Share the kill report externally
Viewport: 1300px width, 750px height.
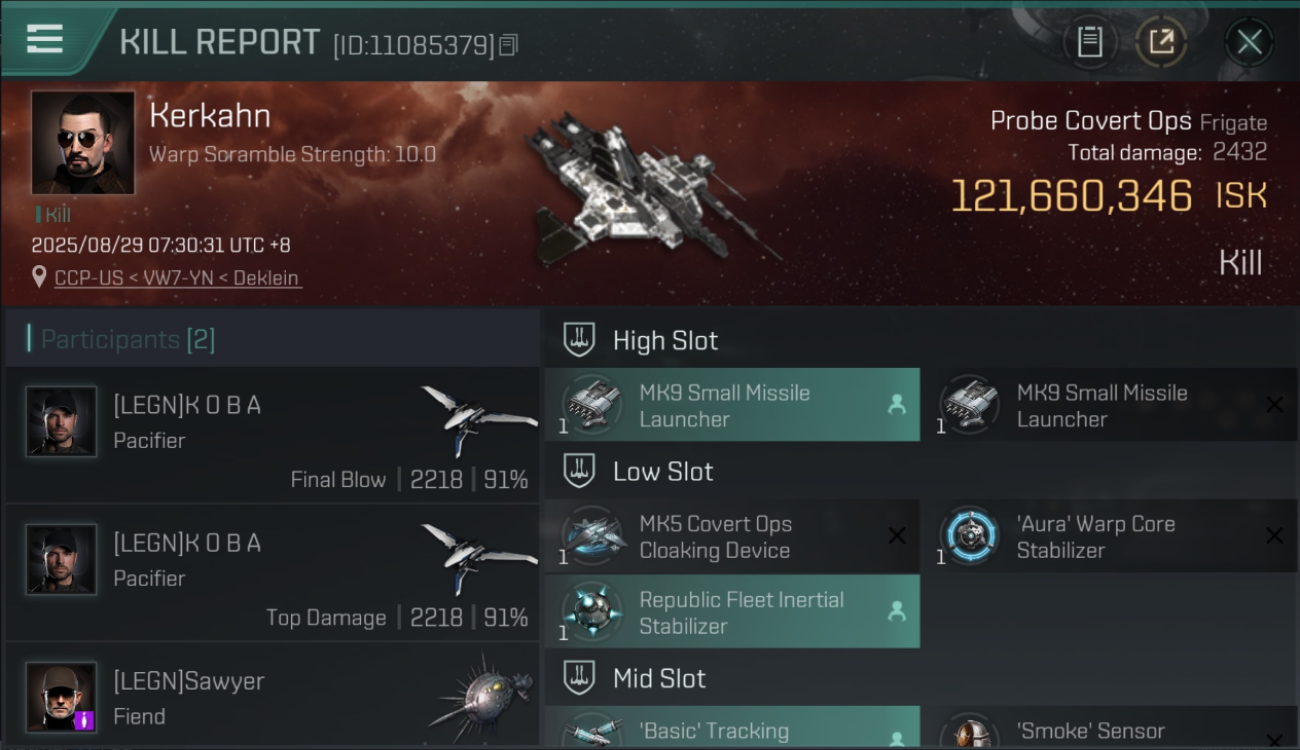coord(1162,42)
